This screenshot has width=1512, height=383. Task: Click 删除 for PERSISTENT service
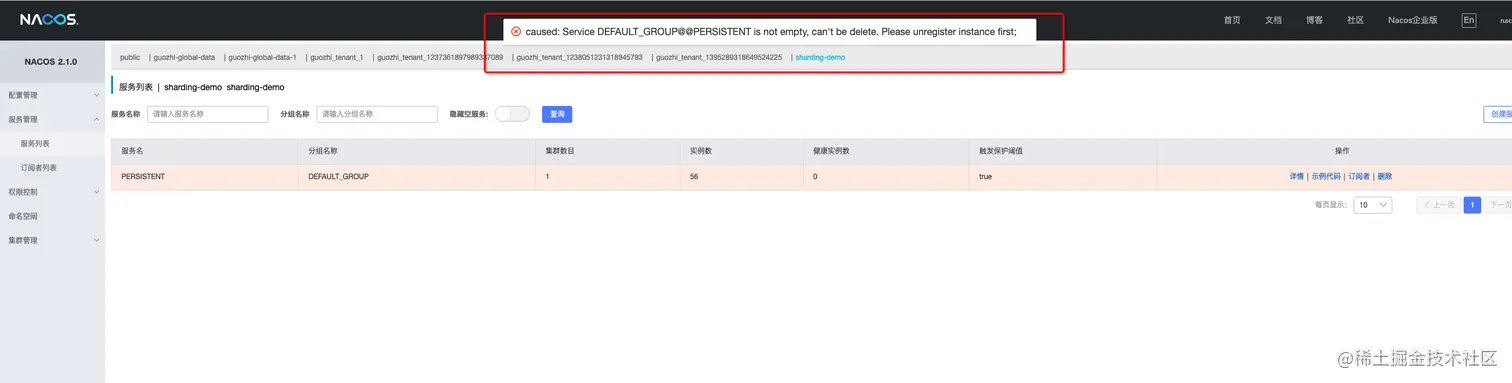[x=1384, y=176]
